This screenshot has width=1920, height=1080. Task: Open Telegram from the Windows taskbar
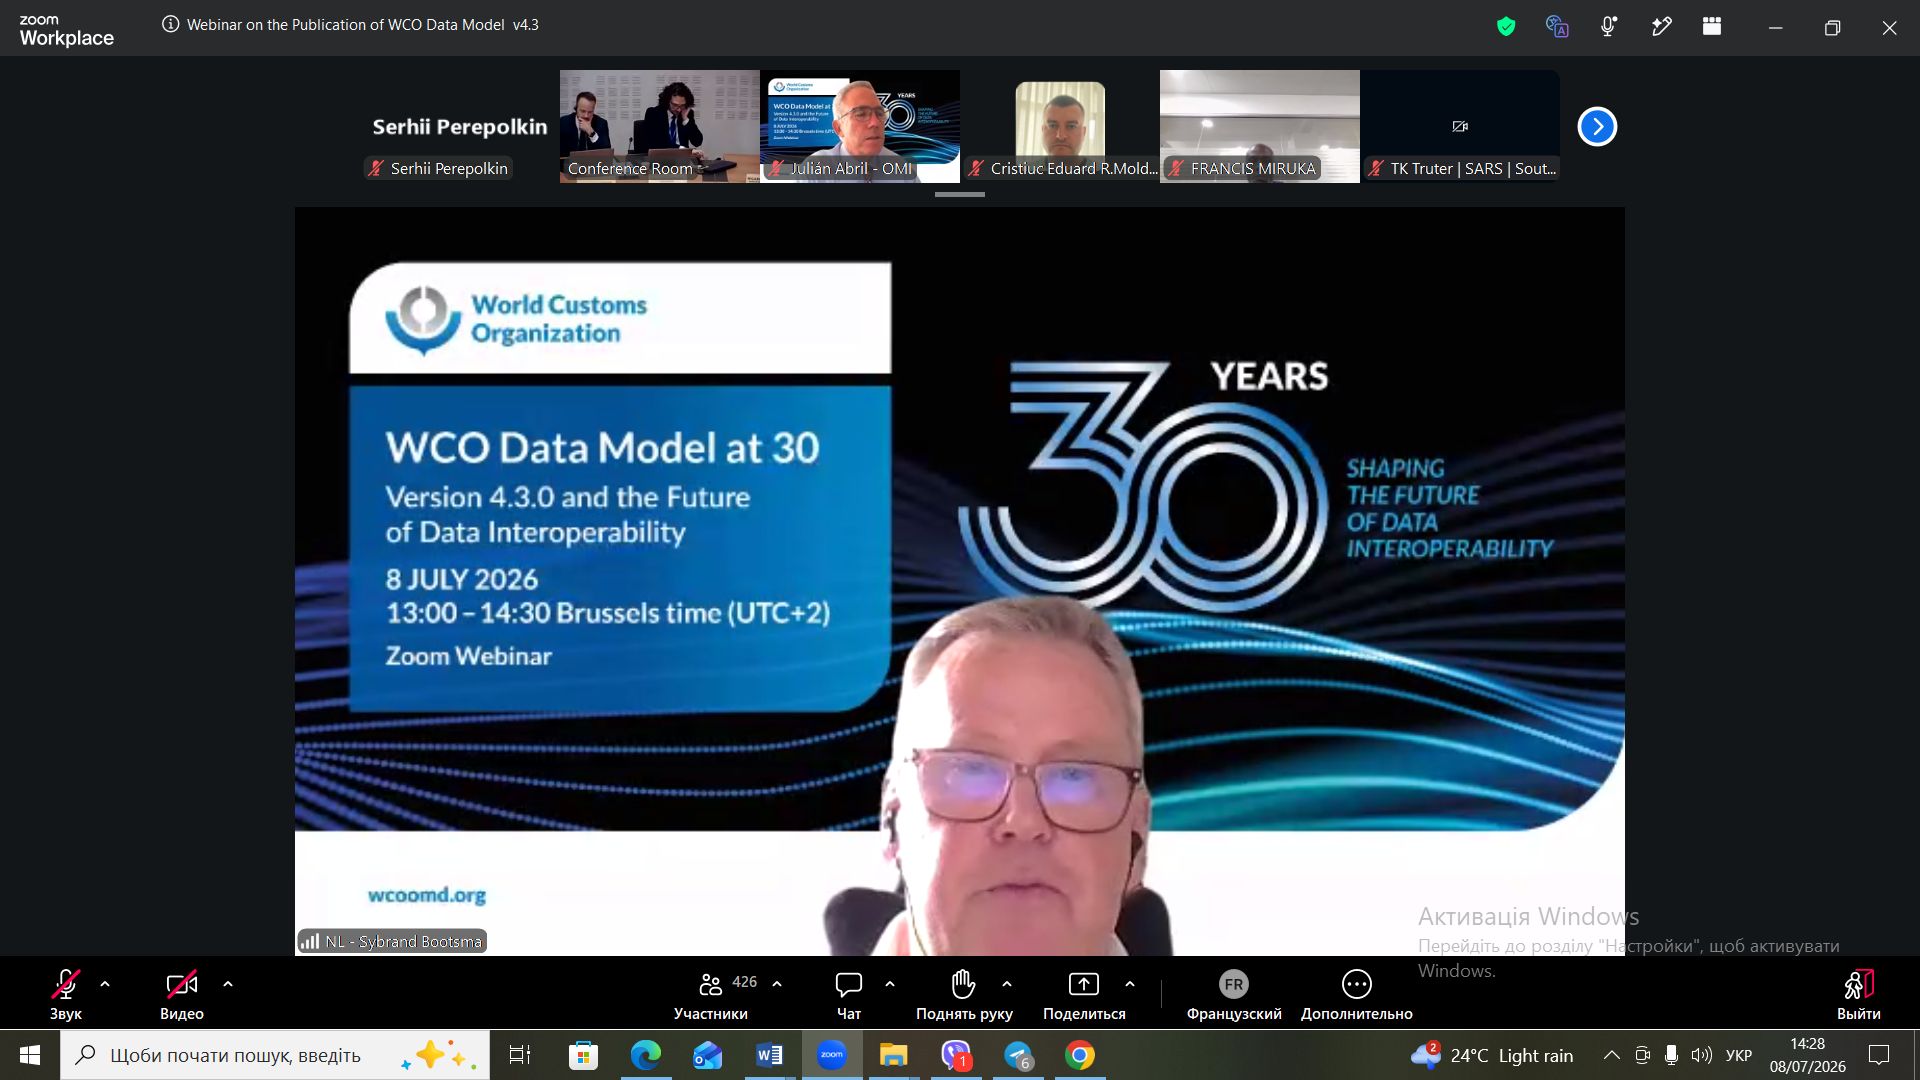(1018, 1055)
